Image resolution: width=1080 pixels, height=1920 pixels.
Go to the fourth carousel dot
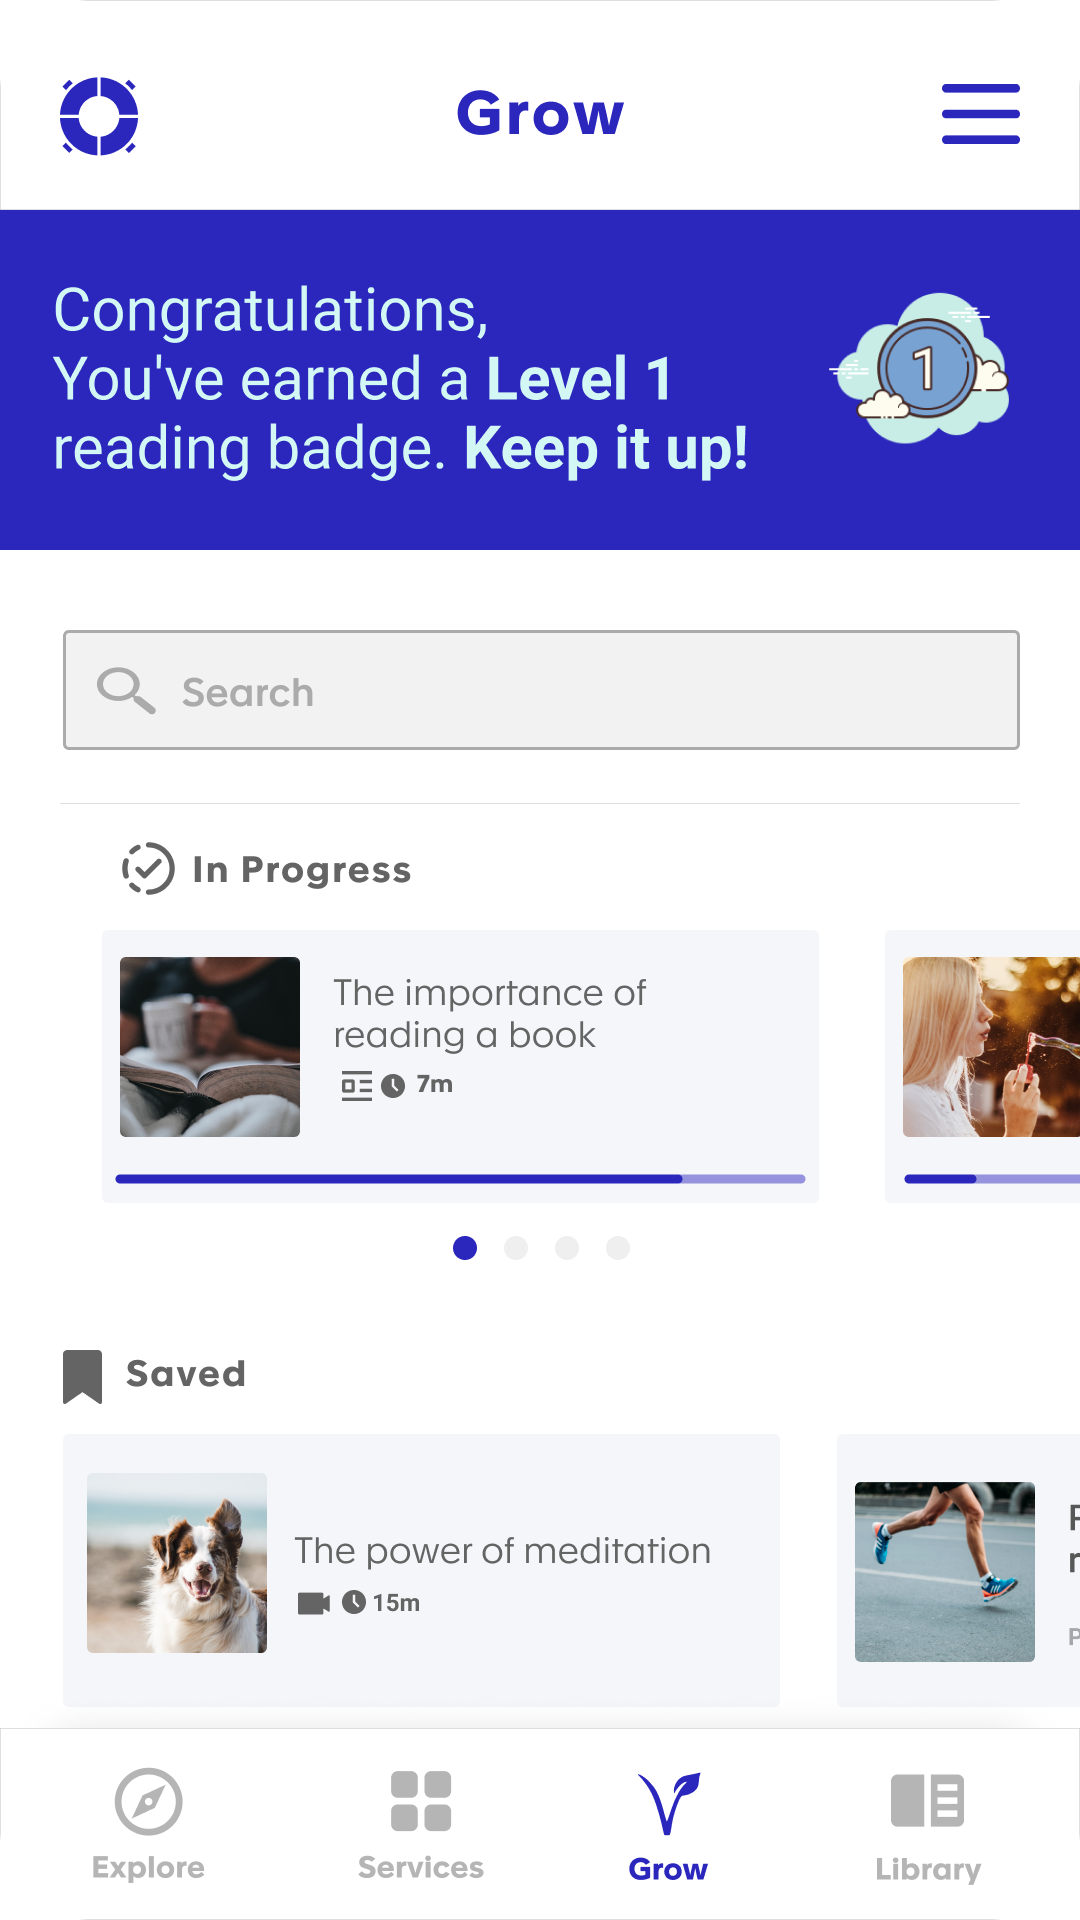click(x=618, y=1248)
